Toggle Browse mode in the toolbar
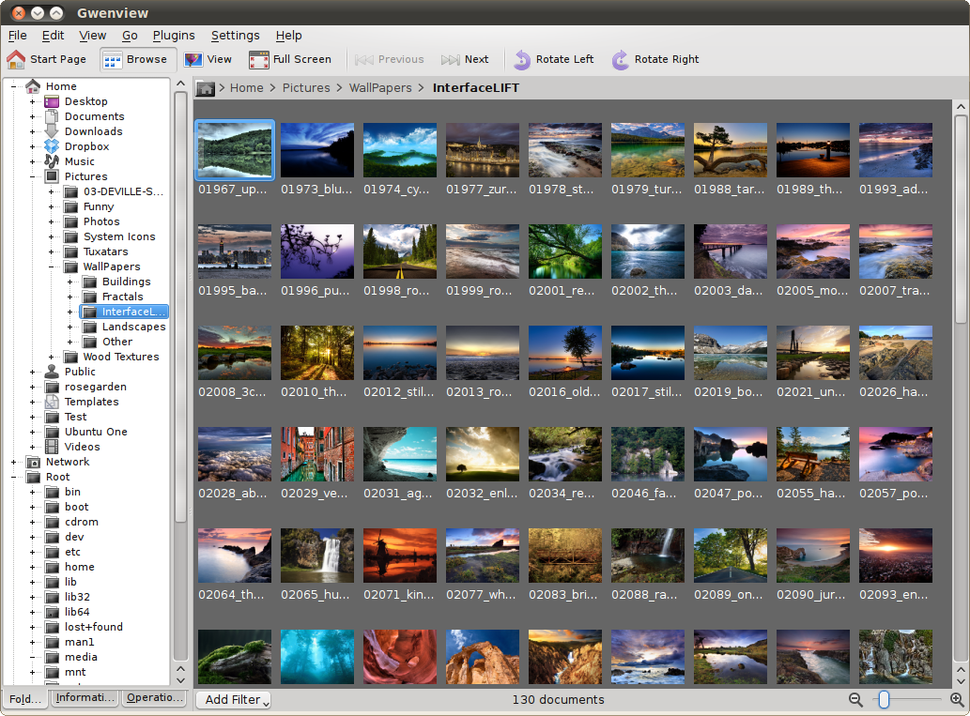 137,59
